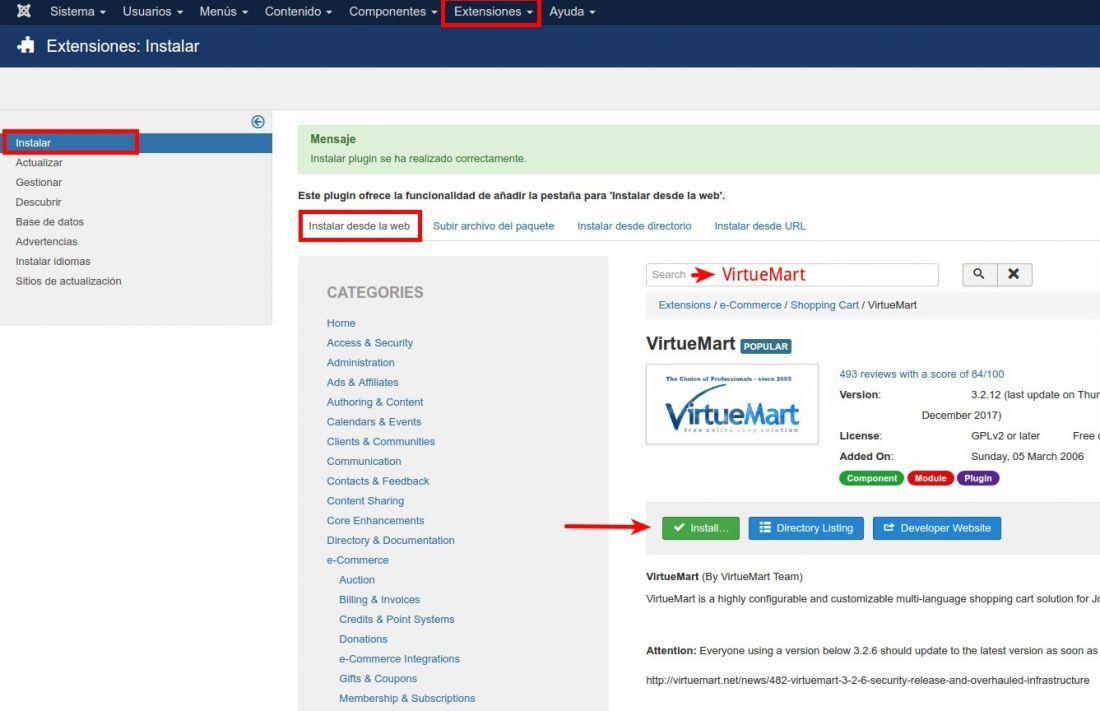Screen dimensions: 1100x711
Task: Click the Shopping Cart breadcrumb link
Action: pyautogui.click(x=824, y=305)
